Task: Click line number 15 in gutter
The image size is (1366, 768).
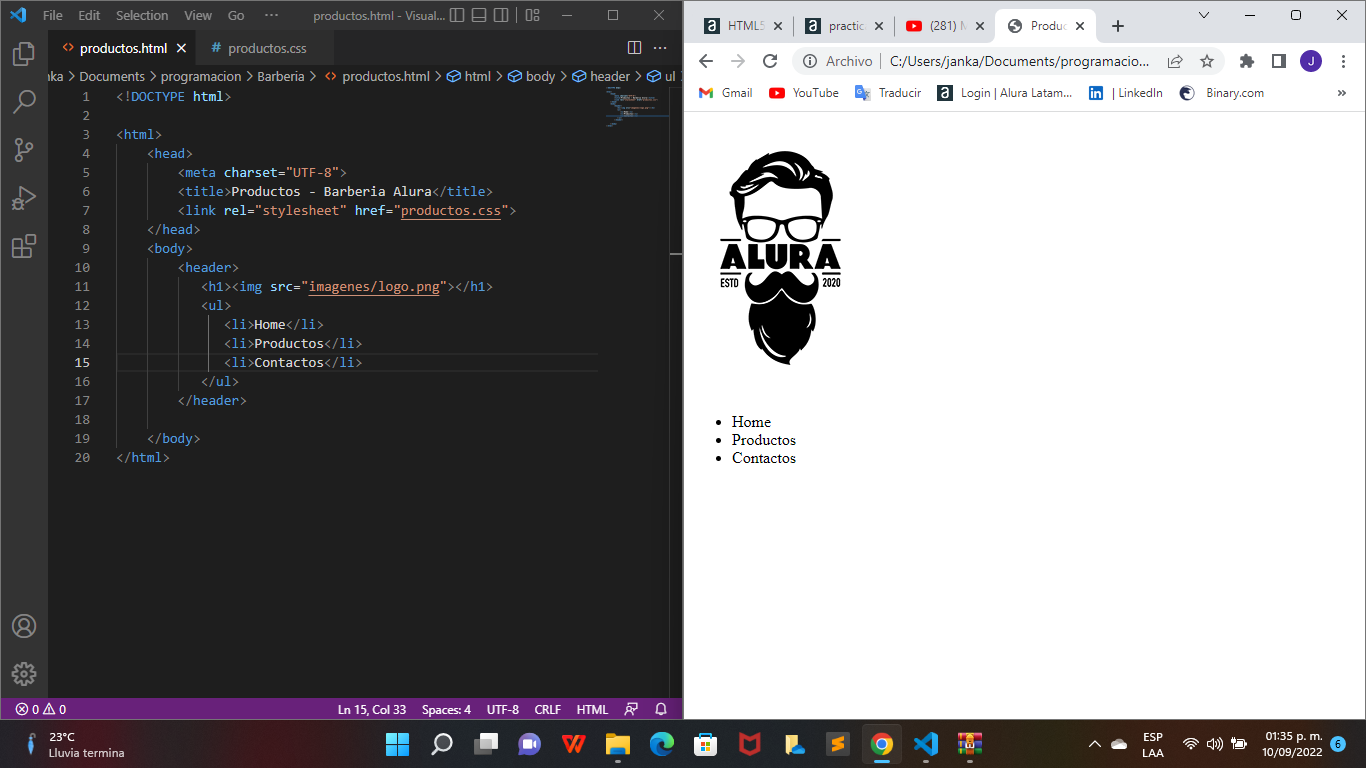Action: [x=82, y=362]
